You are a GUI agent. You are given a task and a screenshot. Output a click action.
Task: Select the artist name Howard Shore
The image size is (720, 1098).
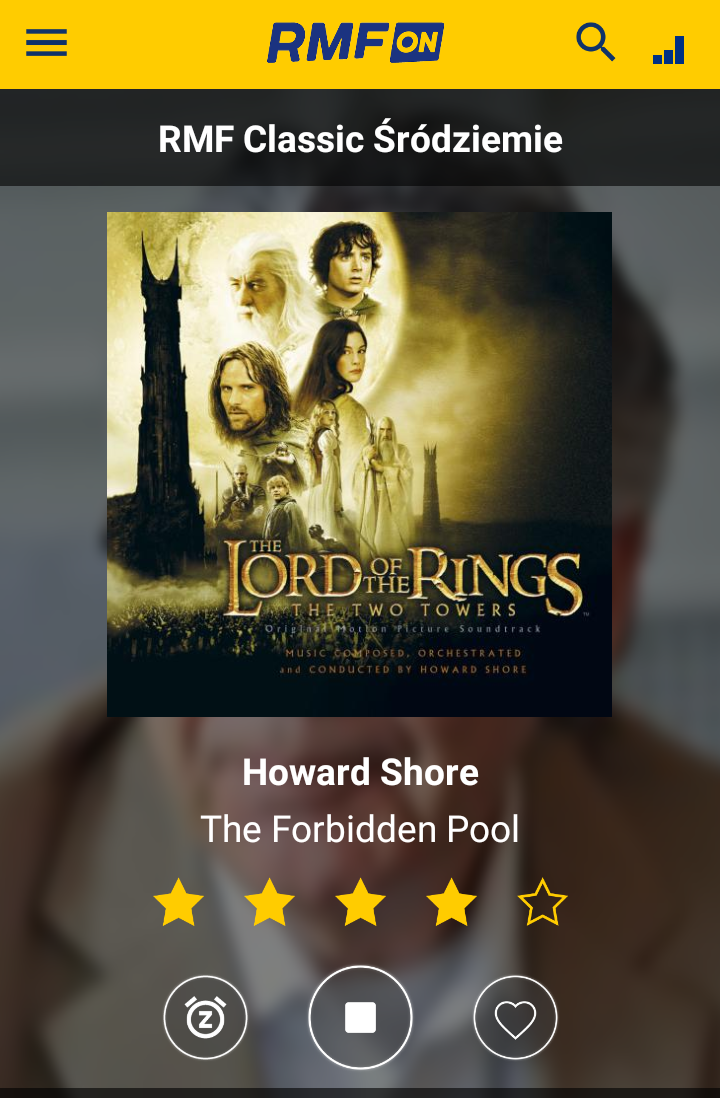360,772
